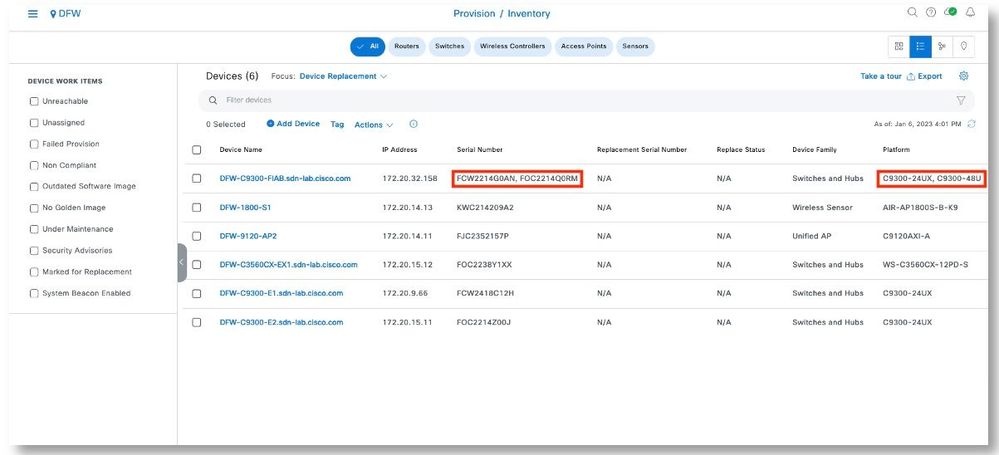Click platform WS-C3560CX-12PD-S cell
Viewport: 999px width, 455px height.
pyautogui.click(x=925, y=264)
